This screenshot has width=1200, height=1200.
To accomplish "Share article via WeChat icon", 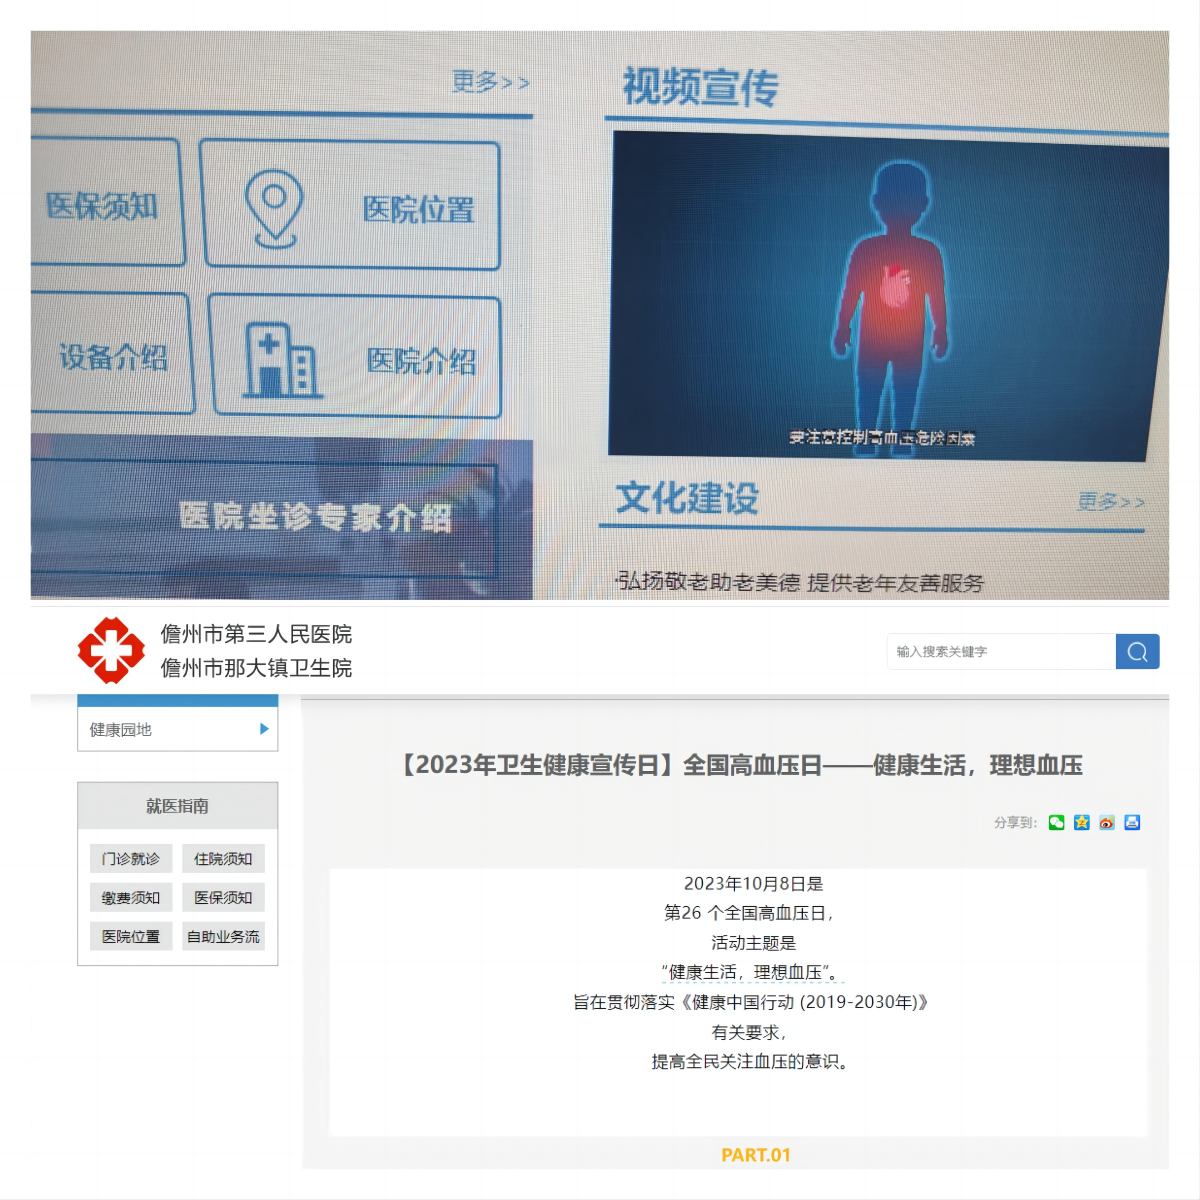I will [x=1056, y=822].
